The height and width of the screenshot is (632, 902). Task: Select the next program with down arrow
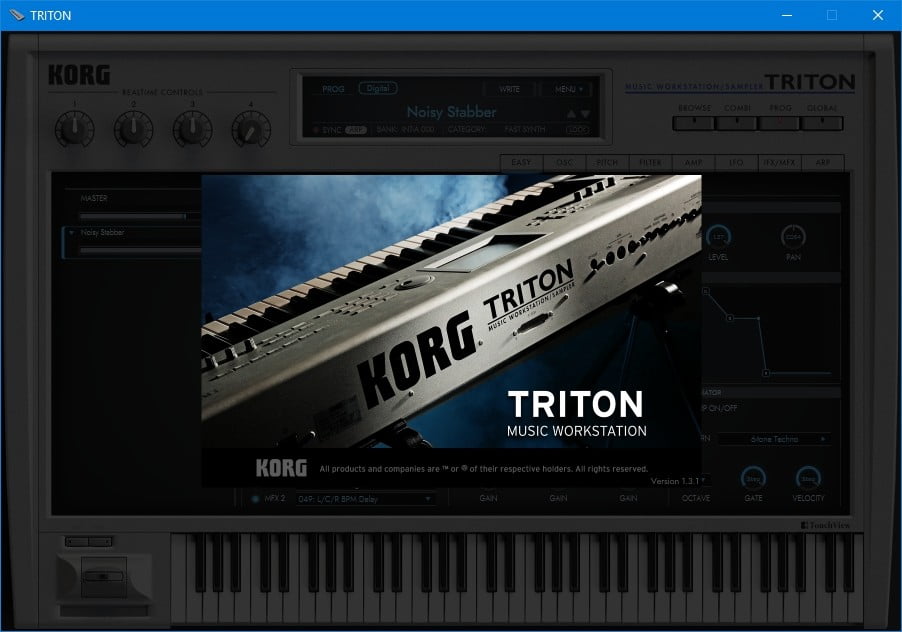tap(585, 114)
